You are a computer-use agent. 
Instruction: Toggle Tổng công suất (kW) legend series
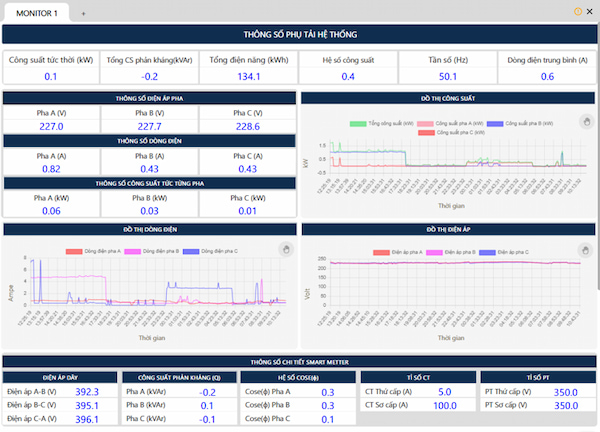tap(382, 124)
